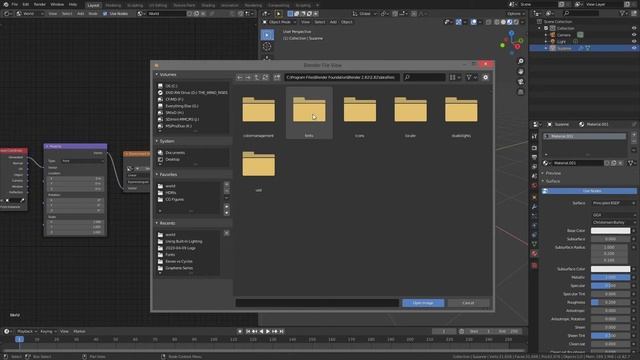Expand the Preview panel in material properties
The width and height of the screenshot is (640, 360).
553,173
